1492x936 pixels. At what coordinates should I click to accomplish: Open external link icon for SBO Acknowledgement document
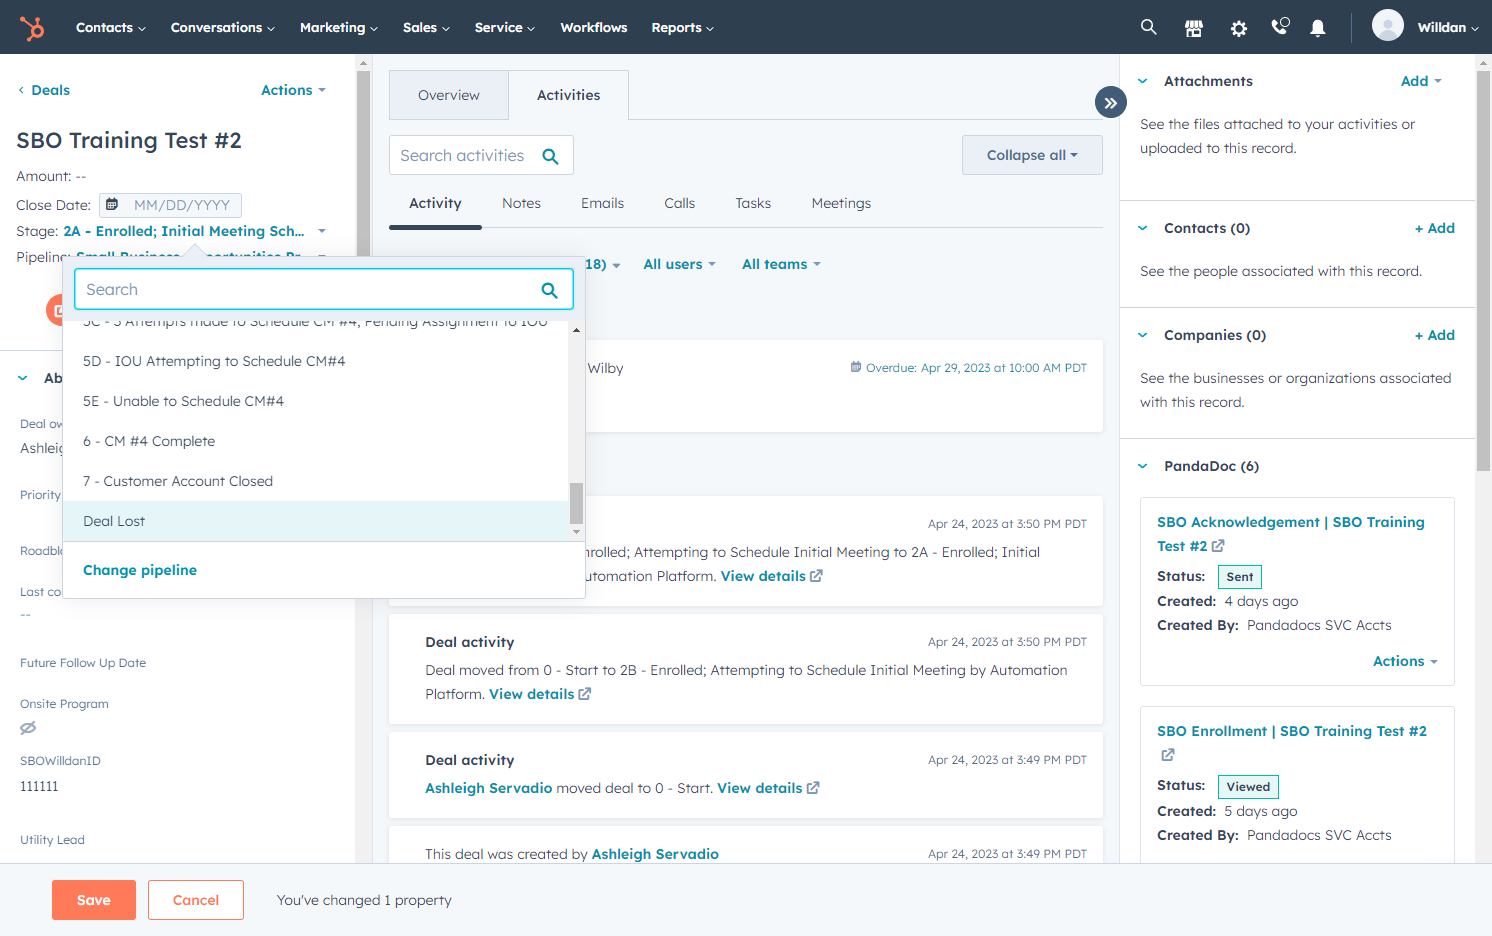pyautogui.click(x=1218, y=546)
